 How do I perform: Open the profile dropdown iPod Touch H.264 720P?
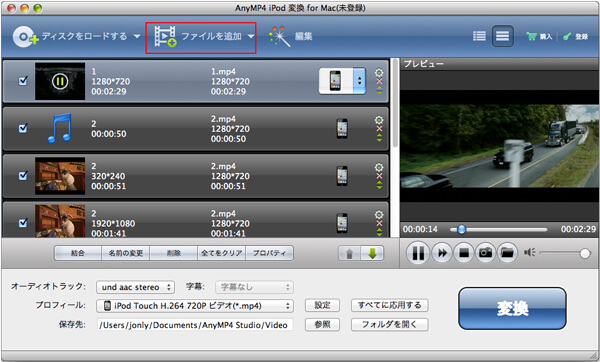(x=195, y=306)
